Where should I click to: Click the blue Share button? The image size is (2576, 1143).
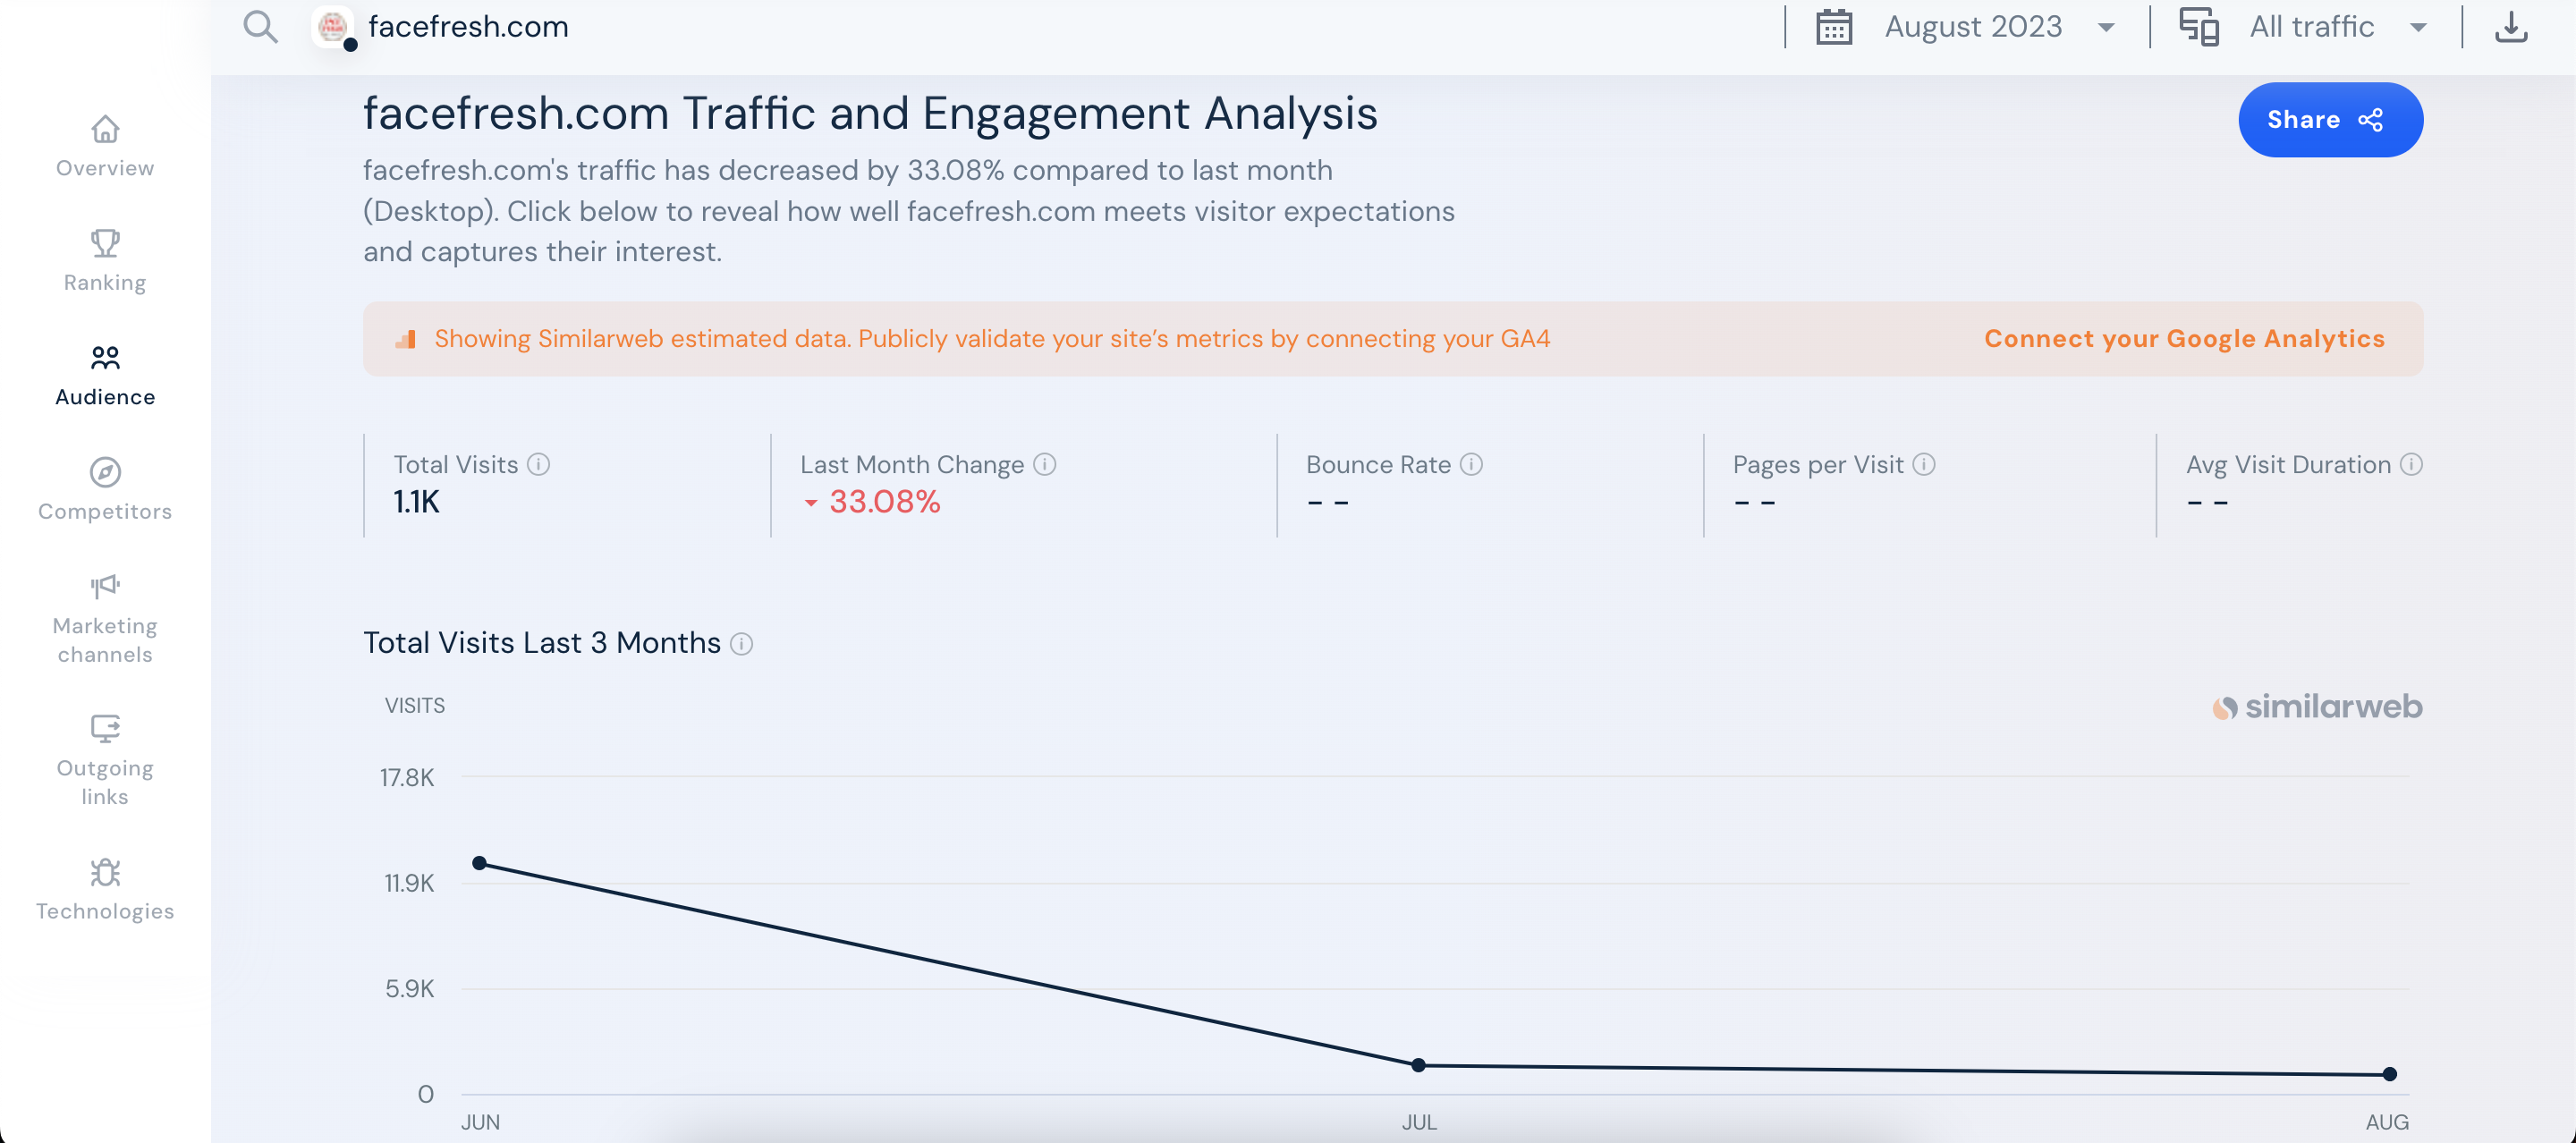[x=2329, y=120]
